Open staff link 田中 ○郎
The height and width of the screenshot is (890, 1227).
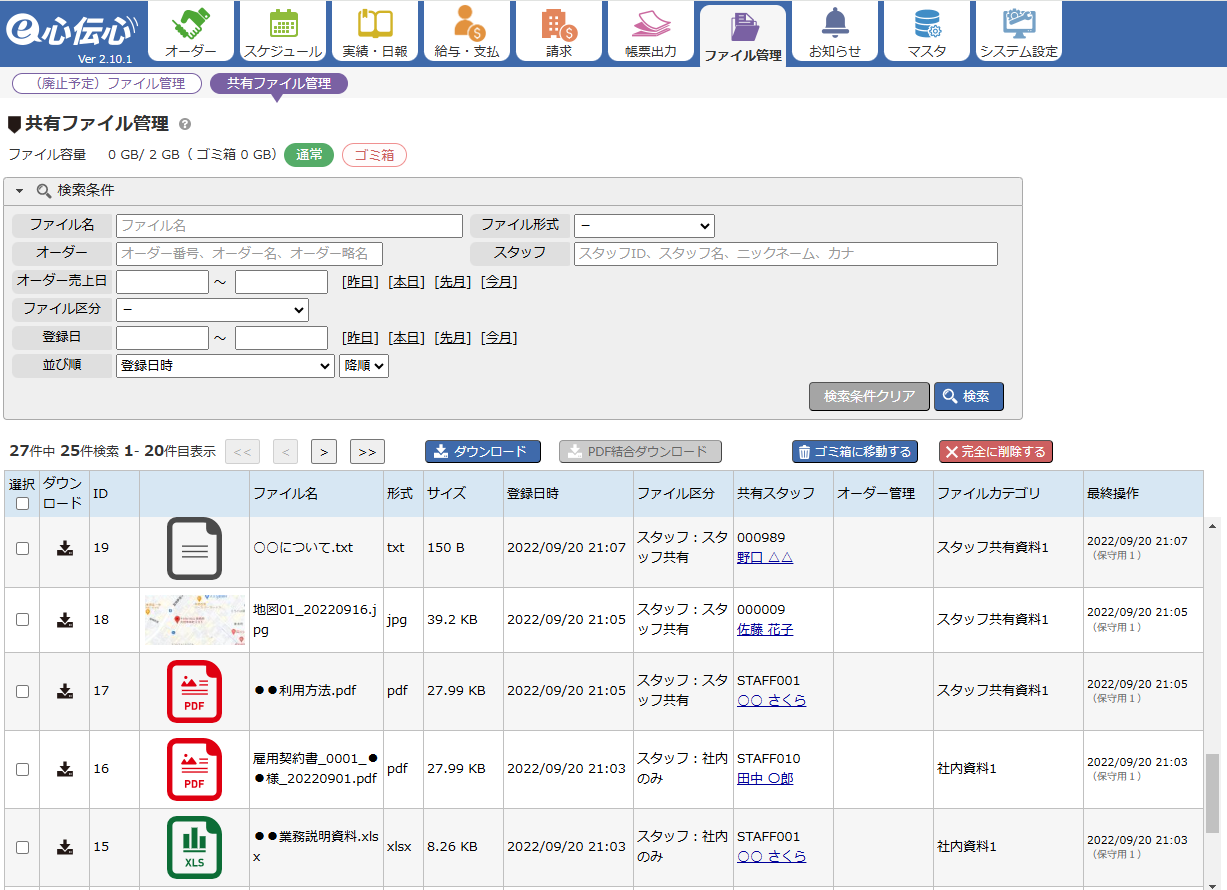click(765, 779)
